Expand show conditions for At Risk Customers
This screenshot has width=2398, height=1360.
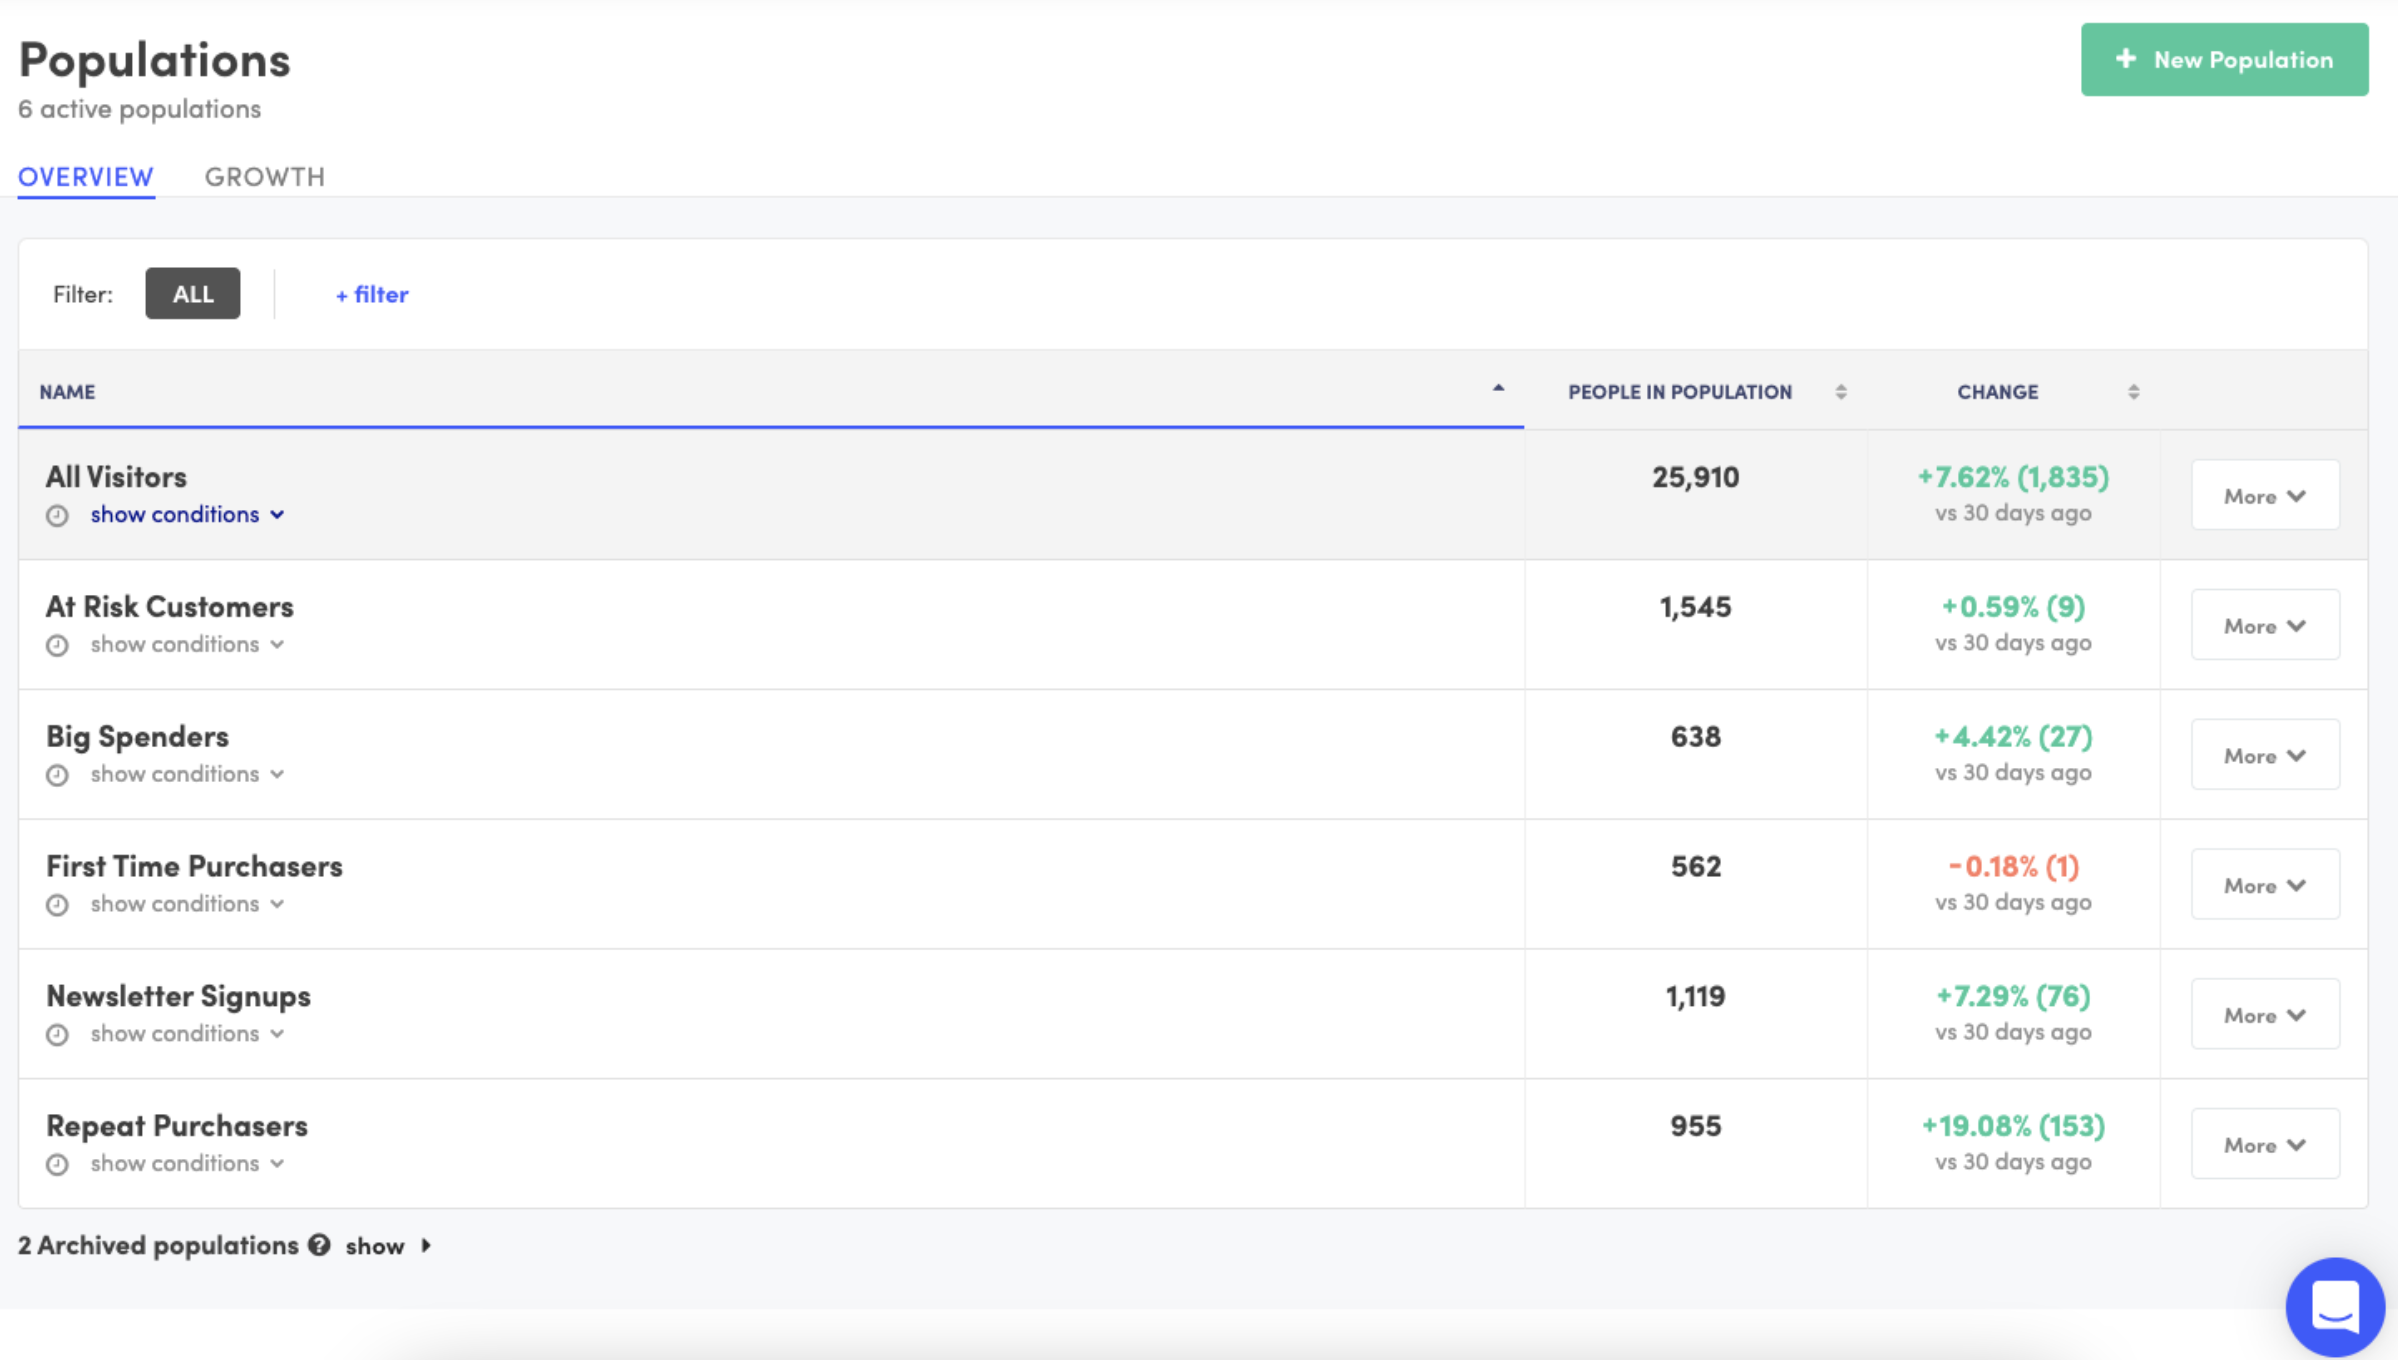coord(188,644)
